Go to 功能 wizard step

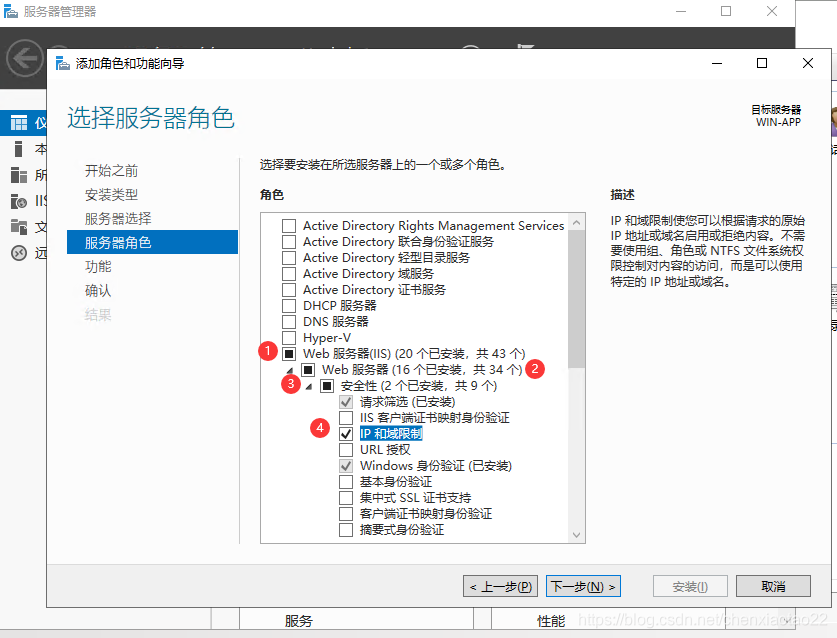[x=98, y=266]
